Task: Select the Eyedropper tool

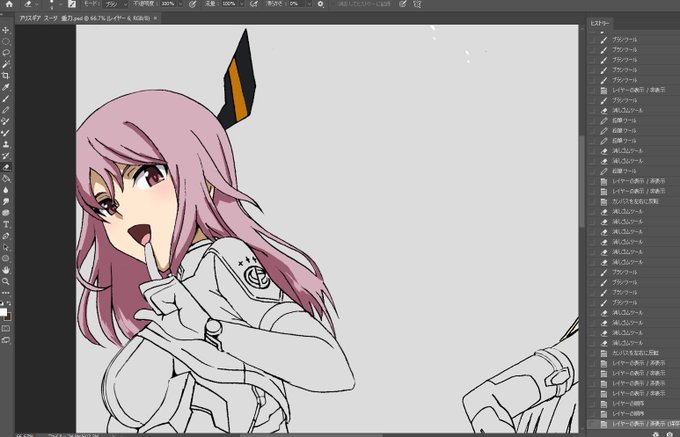Action: (6, 87)
